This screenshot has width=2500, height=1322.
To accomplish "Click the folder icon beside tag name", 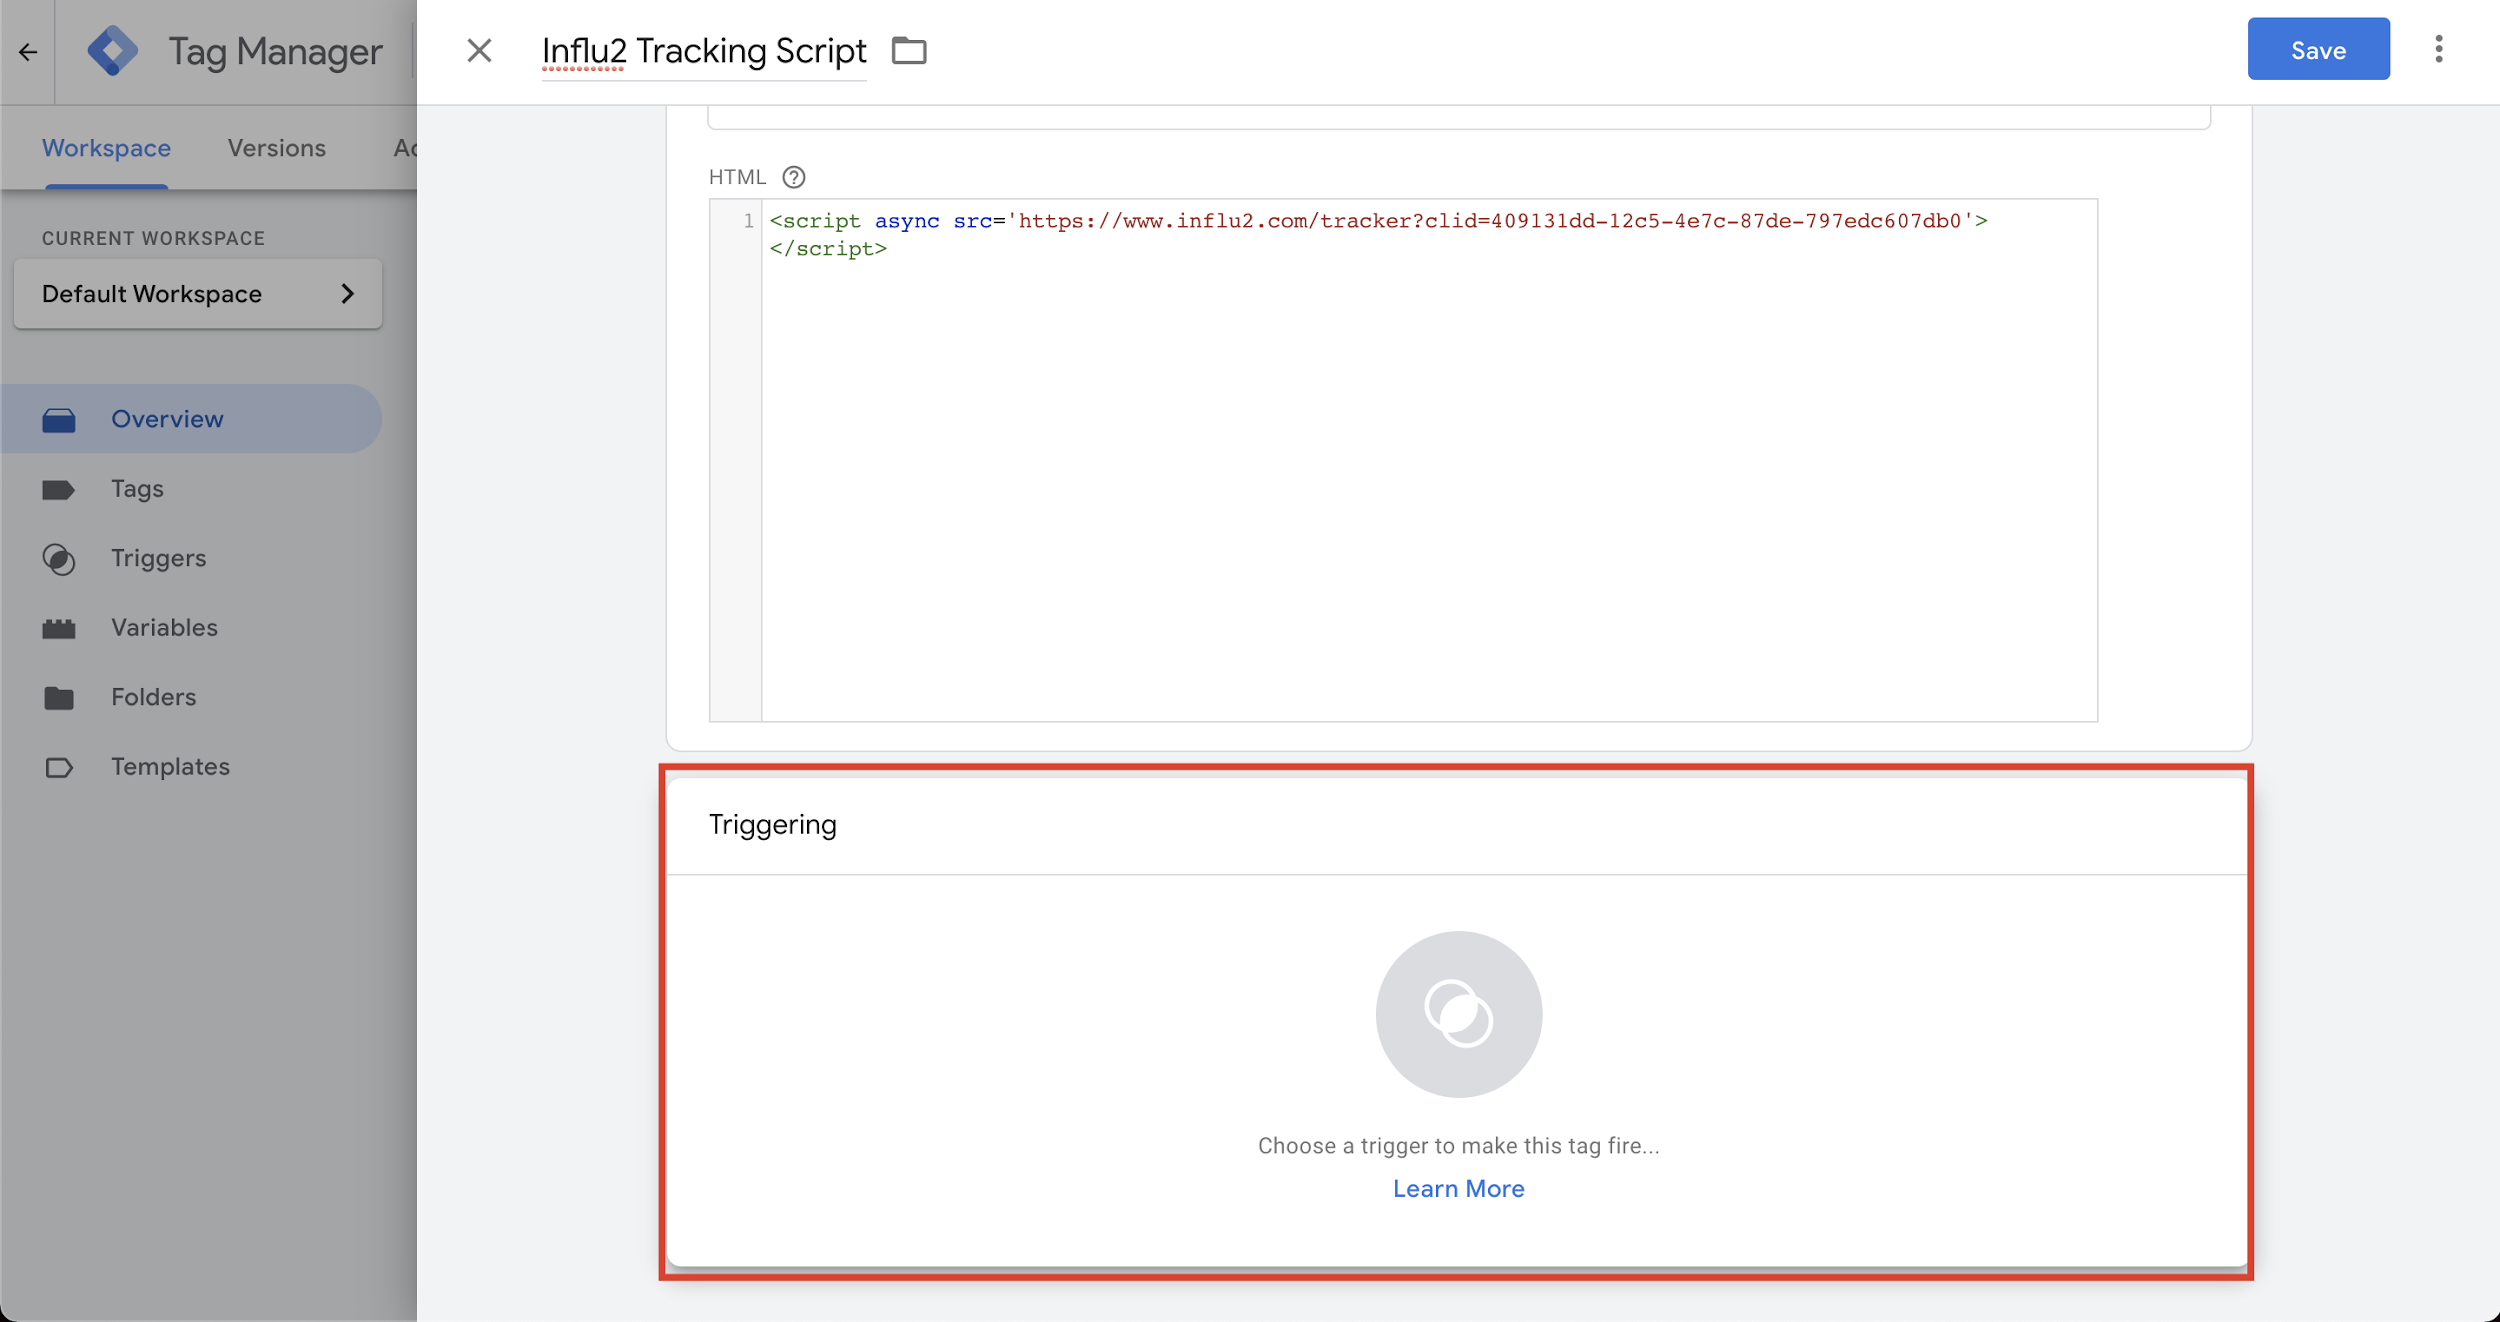I will pos(908,51).
